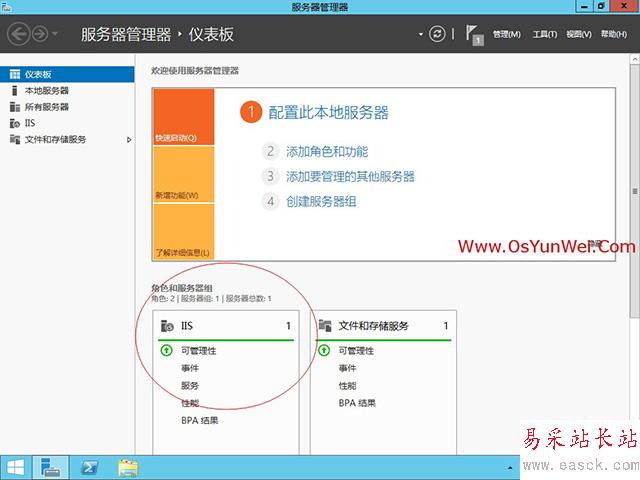The height and width of the screenshot is (480, 640).
Task: Click the IIS role tile icon
Action: [x=167, y=326]
